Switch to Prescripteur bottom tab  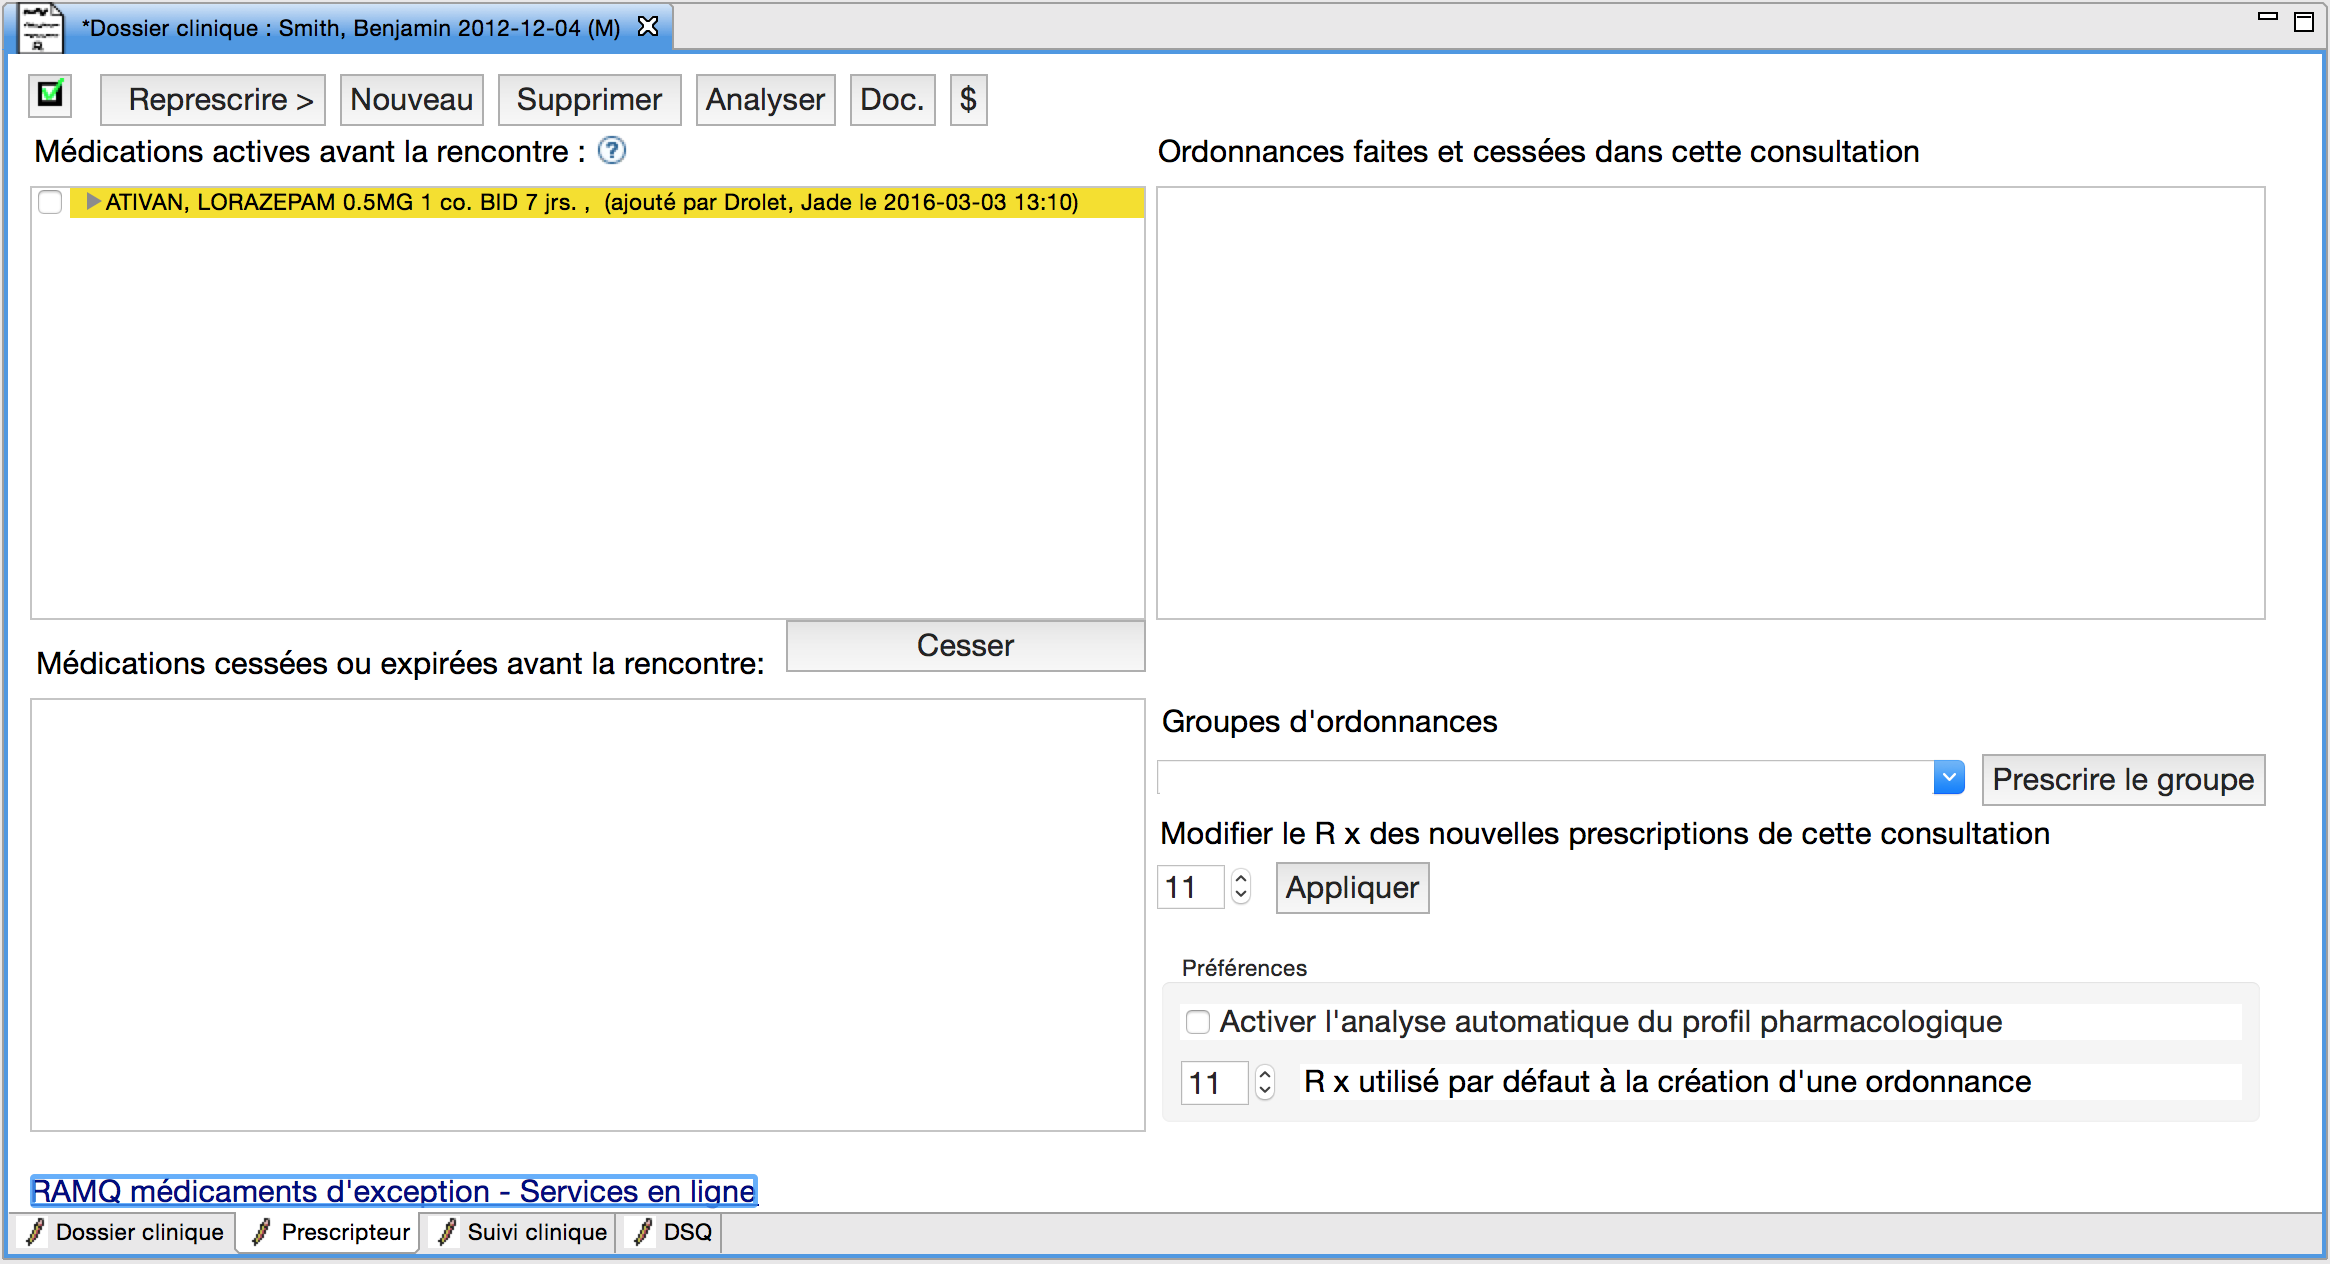[330, 1232]
